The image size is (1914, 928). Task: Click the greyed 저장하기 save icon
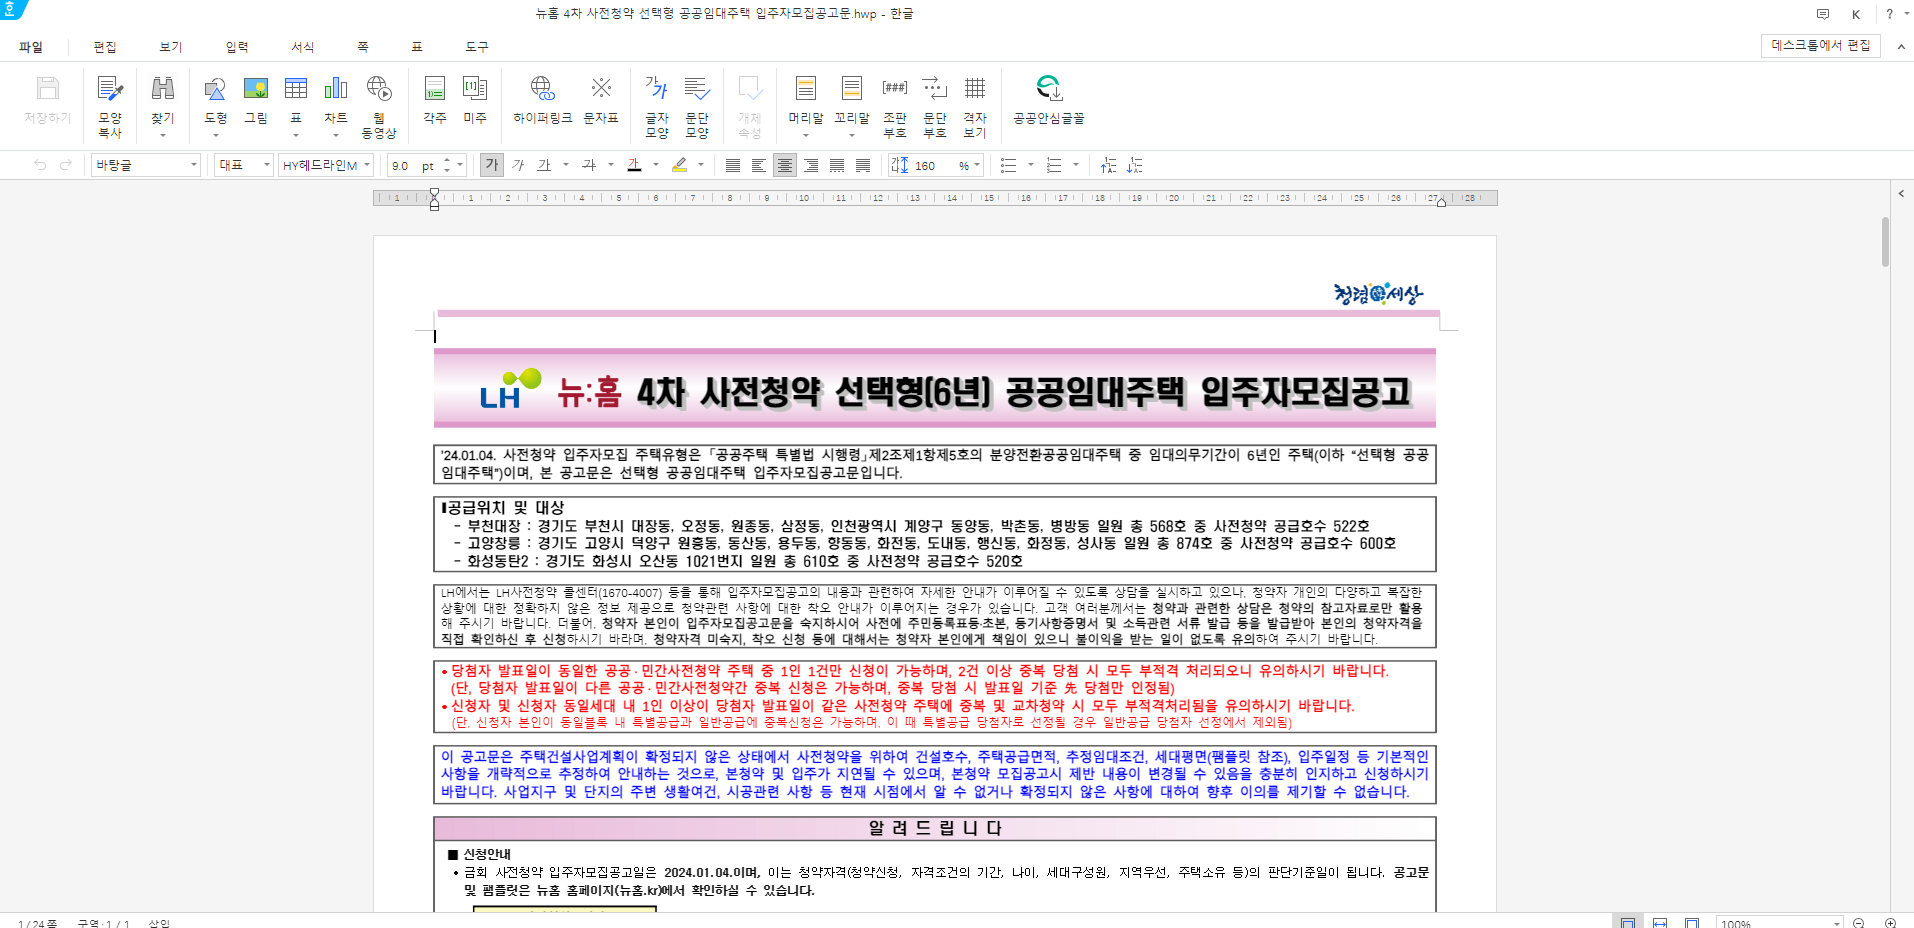[x=48, y=100]
